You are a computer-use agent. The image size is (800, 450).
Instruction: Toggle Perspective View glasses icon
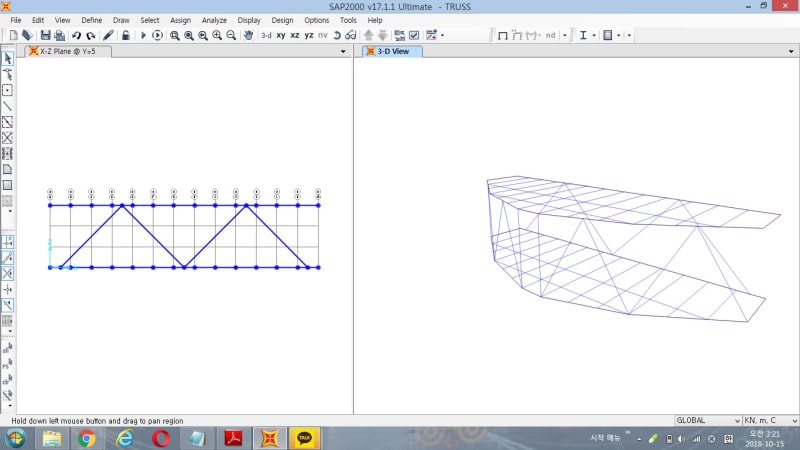point(351,35)
